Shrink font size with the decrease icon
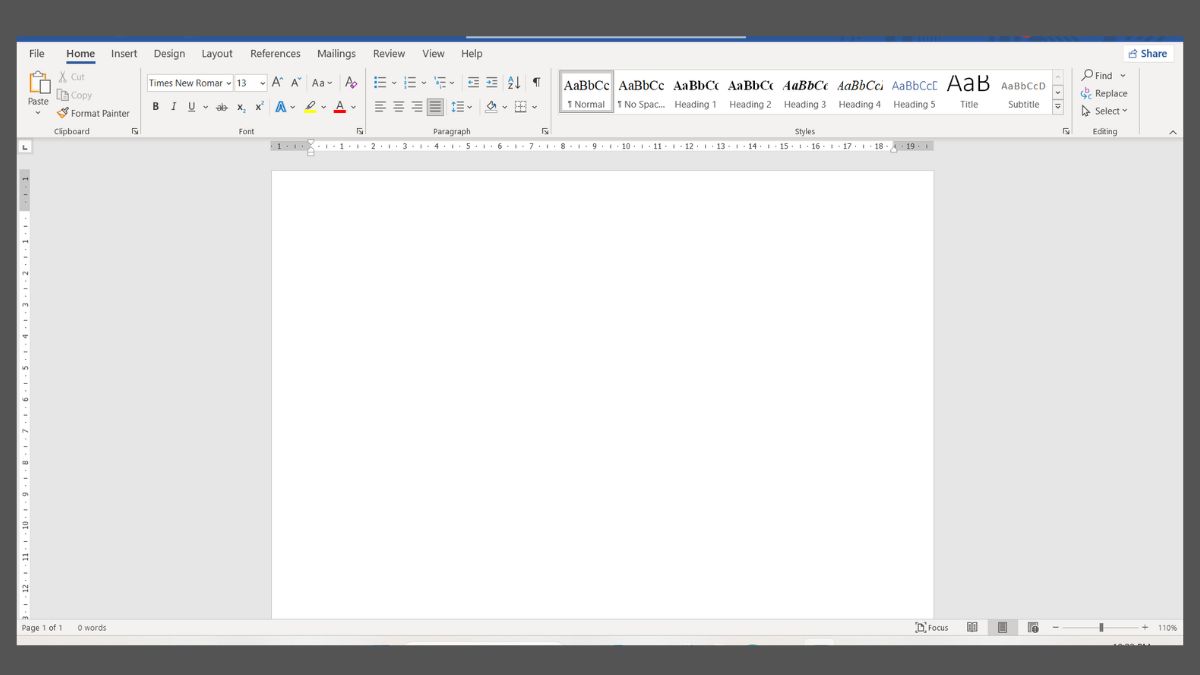1200x675 pixels. 296,83
